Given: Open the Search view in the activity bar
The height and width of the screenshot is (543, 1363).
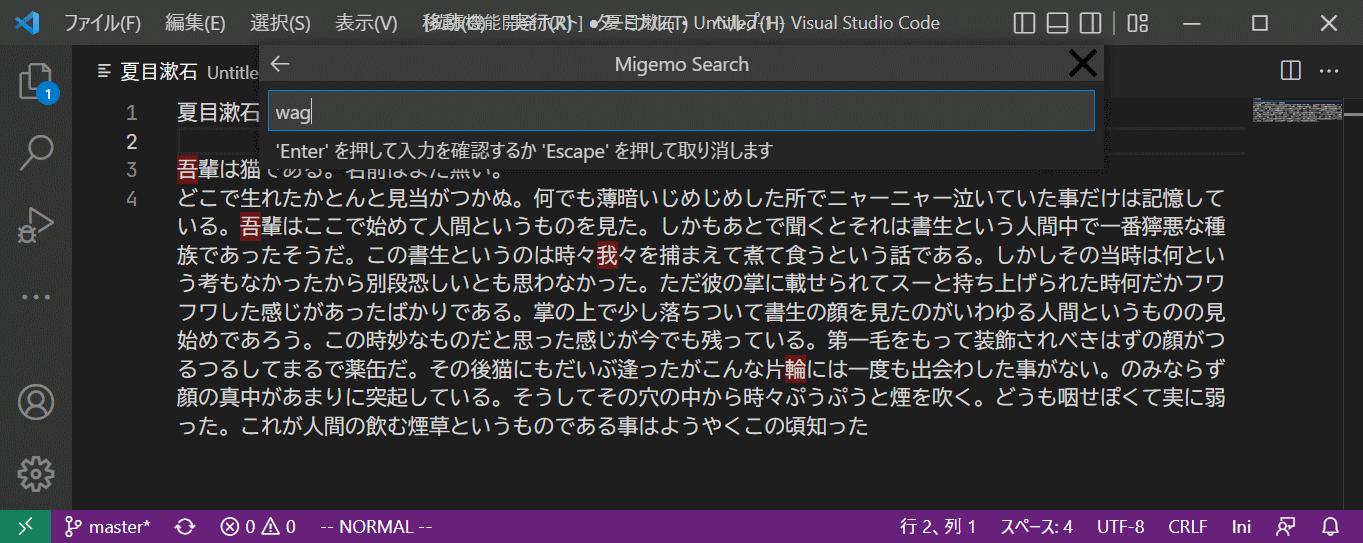Looking at the screenshot, I should point(36,152).
